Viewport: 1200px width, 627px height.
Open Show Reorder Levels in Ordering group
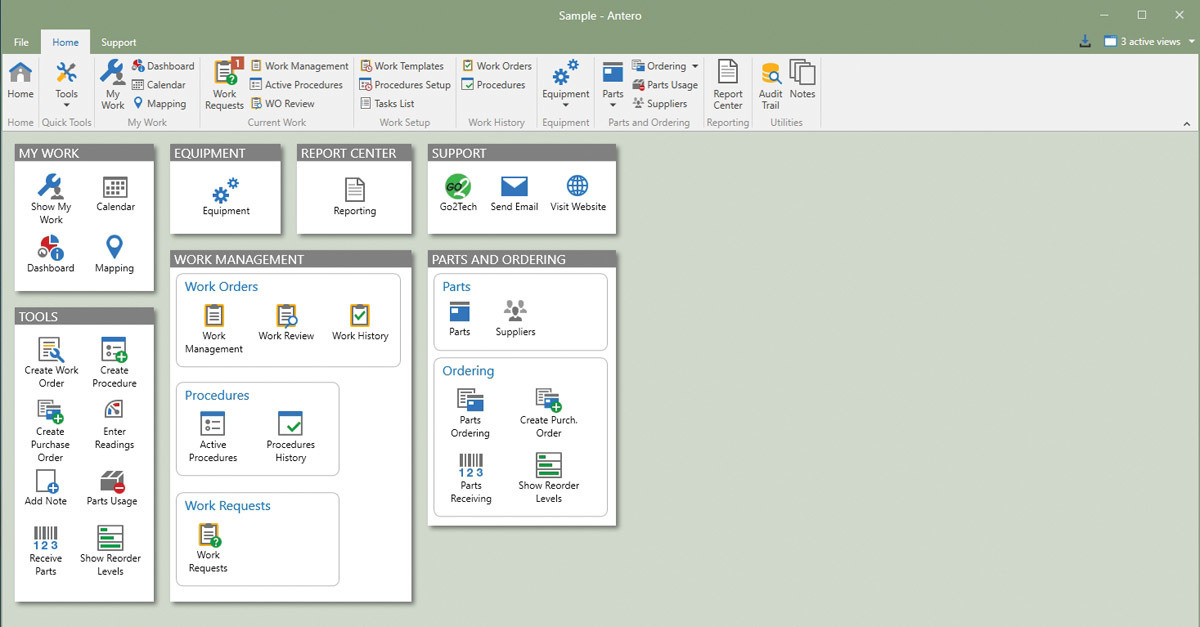tap(548, 479)
